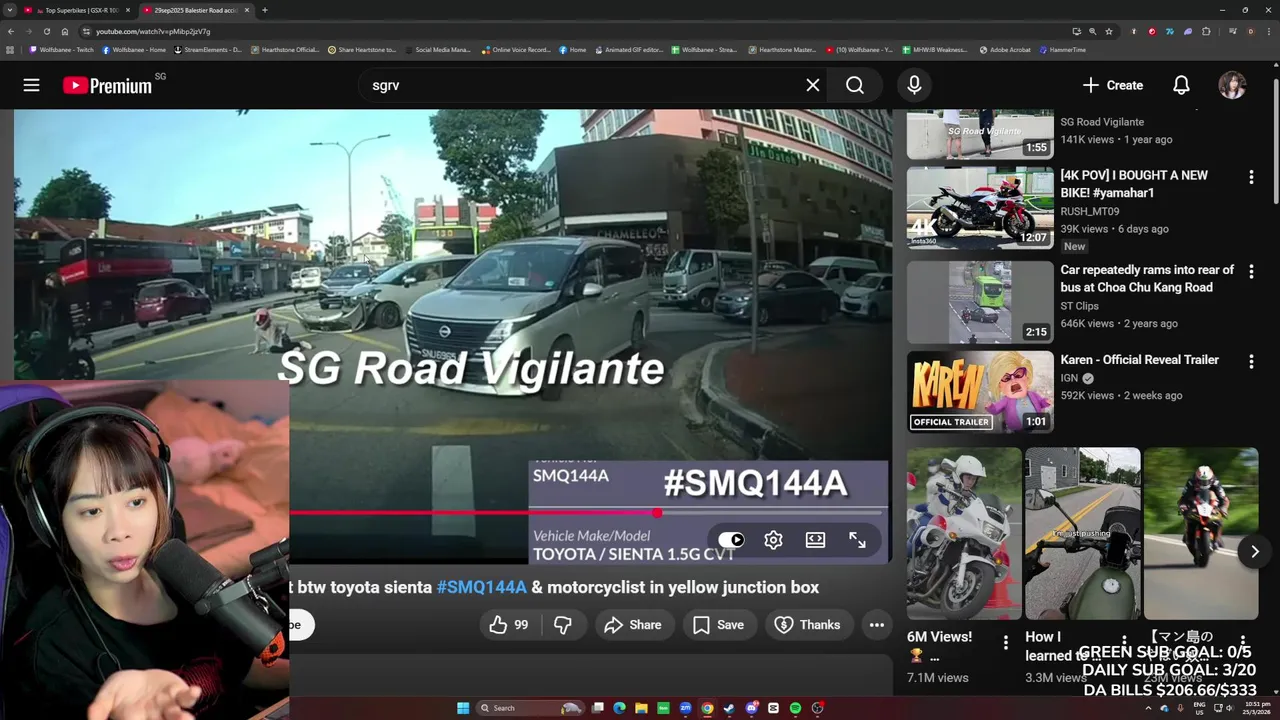1280x720 pixels.
Task: Open Spotify from the taskbar
Action: click(x=795, y=708)
